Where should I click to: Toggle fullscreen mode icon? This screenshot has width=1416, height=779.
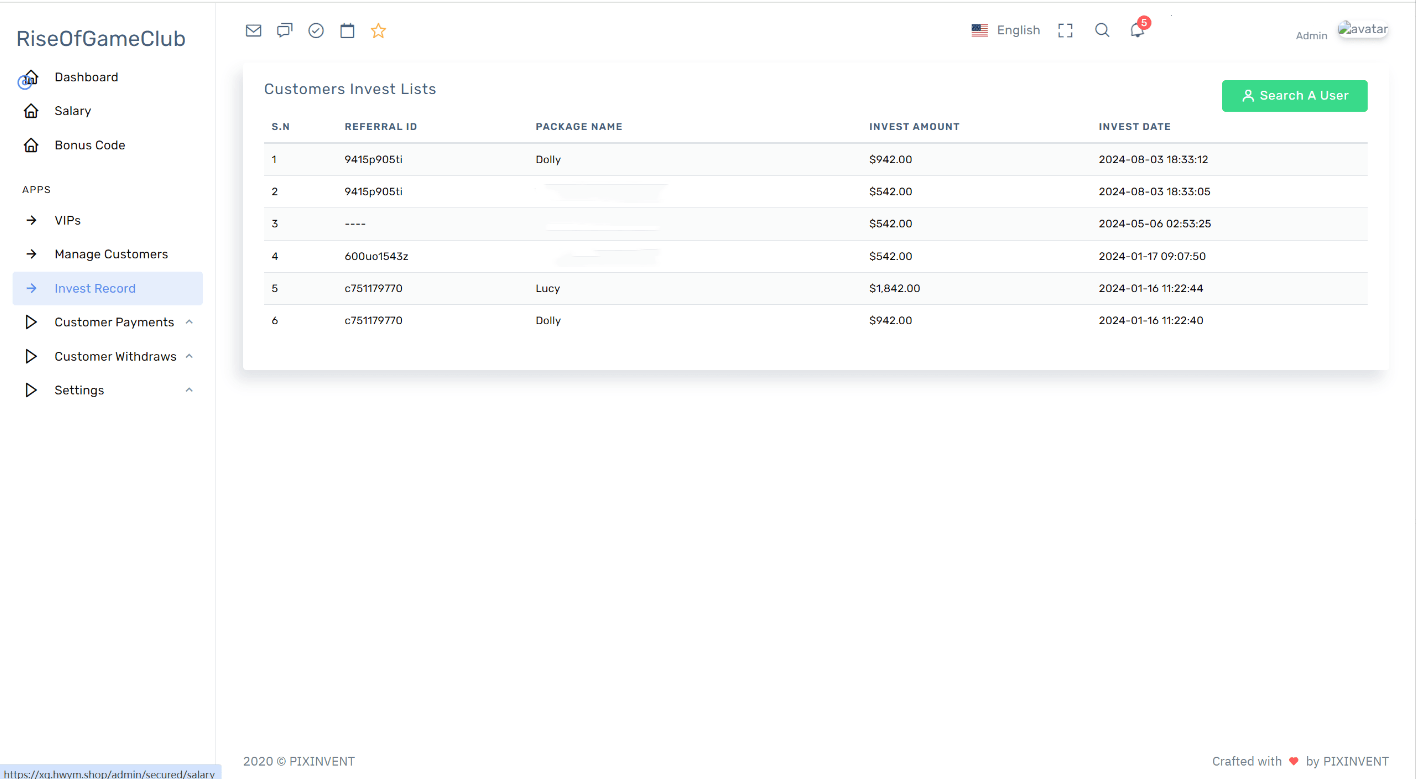click(x=1065, y=31)
